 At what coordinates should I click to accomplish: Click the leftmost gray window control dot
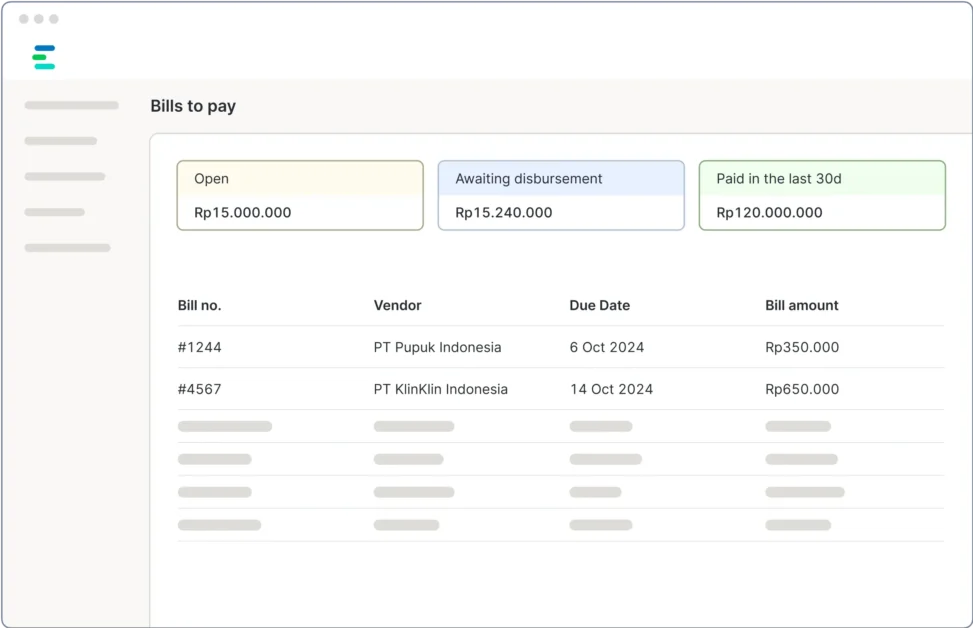pyautogui.click(x=24, y=19)
